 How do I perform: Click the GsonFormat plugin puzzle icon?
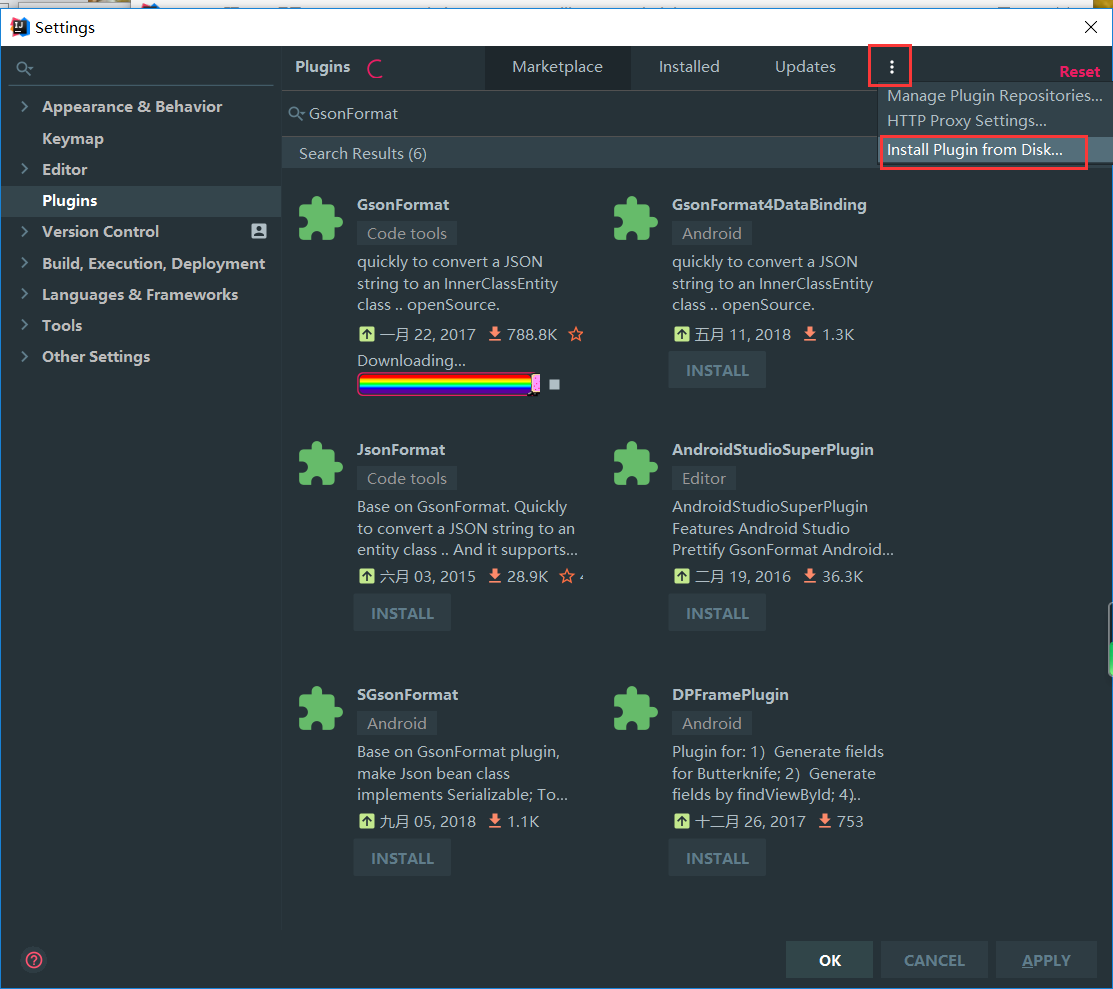pos(320,218)
